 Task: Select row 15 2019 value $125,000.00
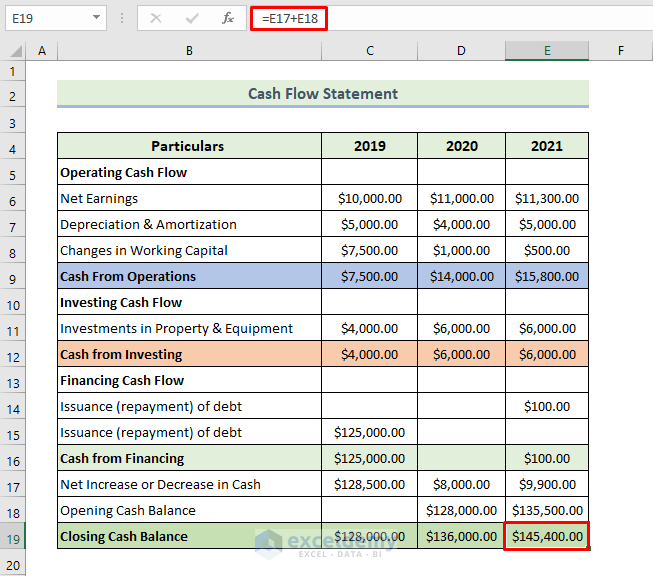(369, 432)
